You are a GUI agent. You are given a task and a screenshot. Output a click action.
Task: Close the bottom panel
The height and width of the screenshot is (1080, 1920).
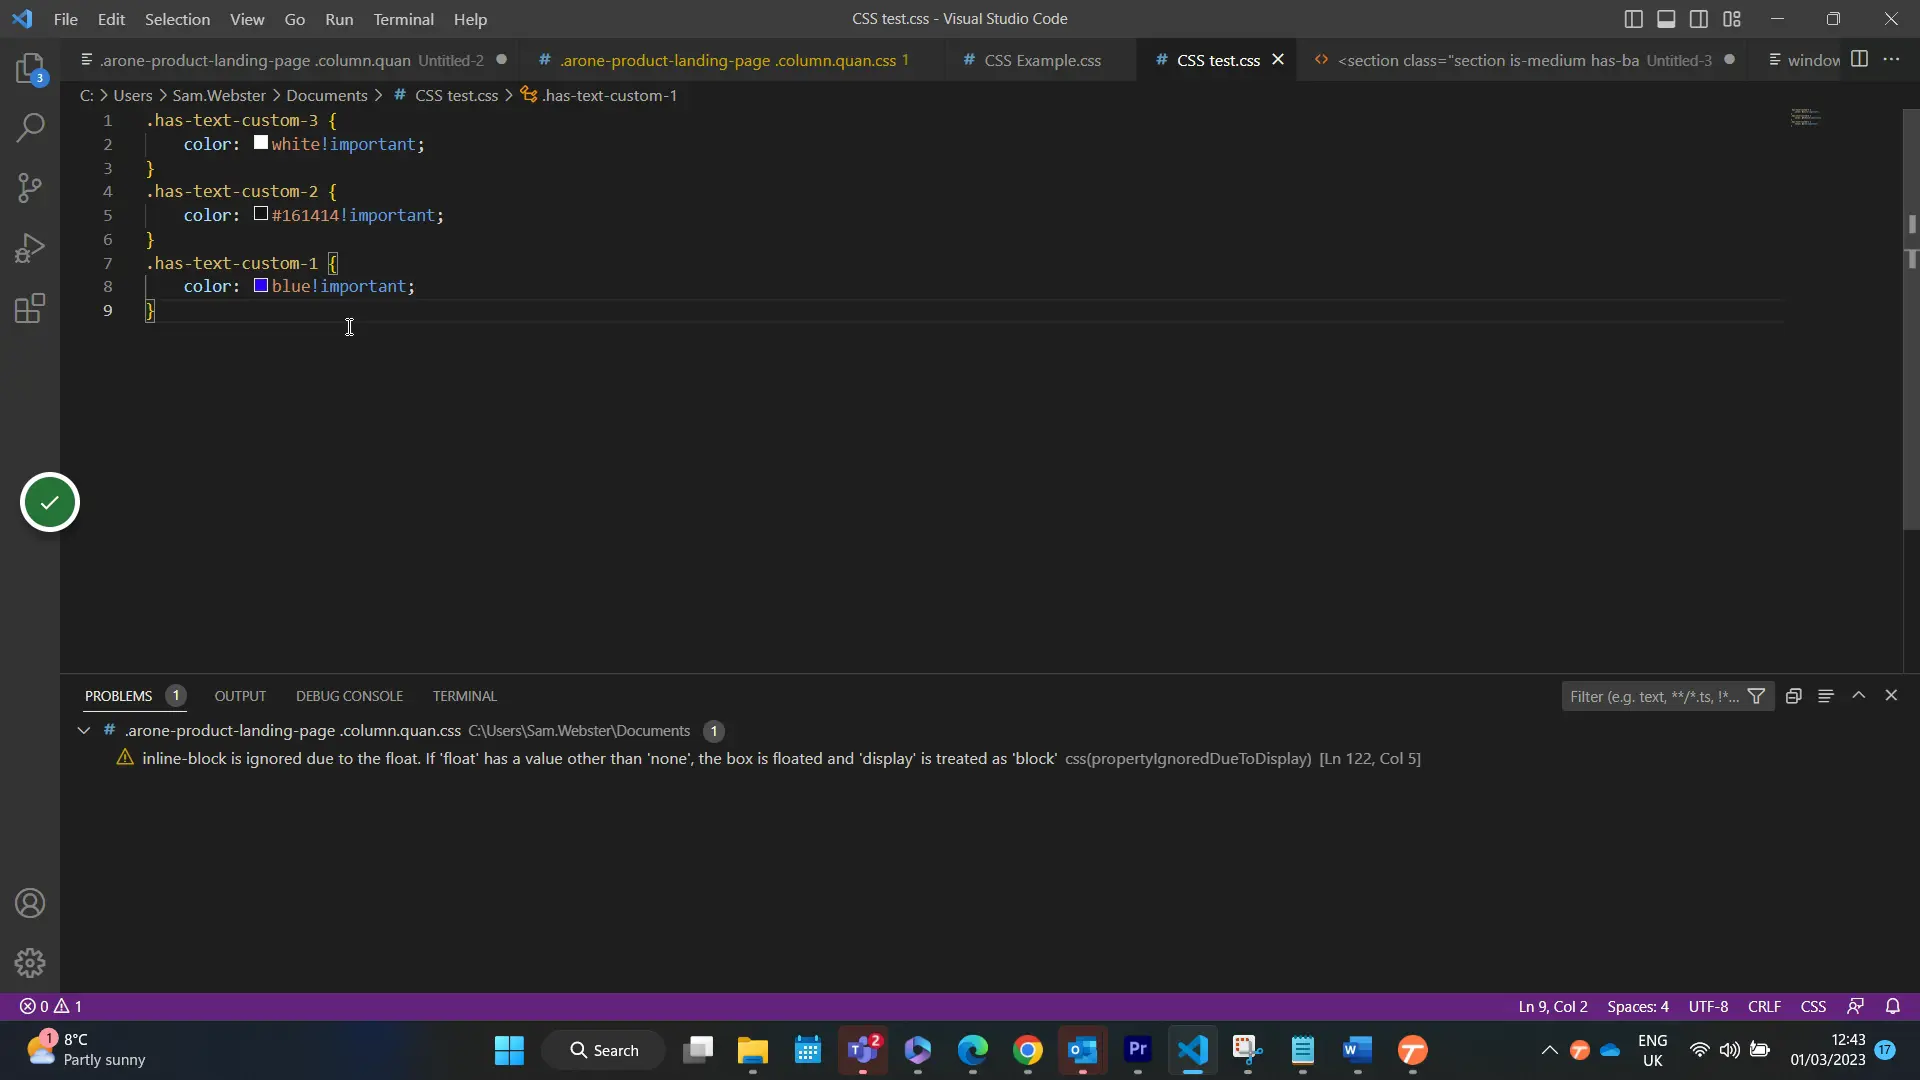click(1891, 695)
